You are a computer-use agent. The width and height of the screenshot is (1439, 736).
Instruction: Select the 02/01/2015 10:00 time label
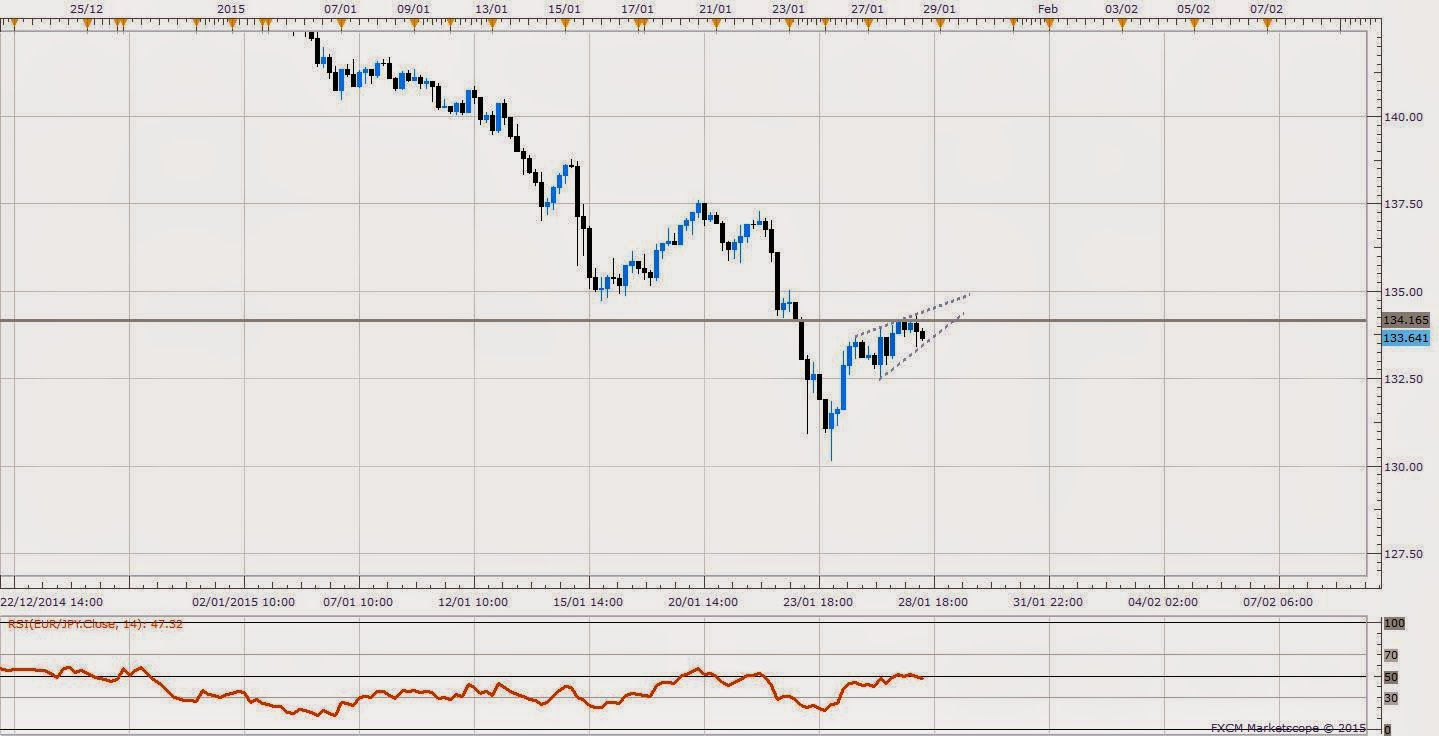tap(243, 602)
